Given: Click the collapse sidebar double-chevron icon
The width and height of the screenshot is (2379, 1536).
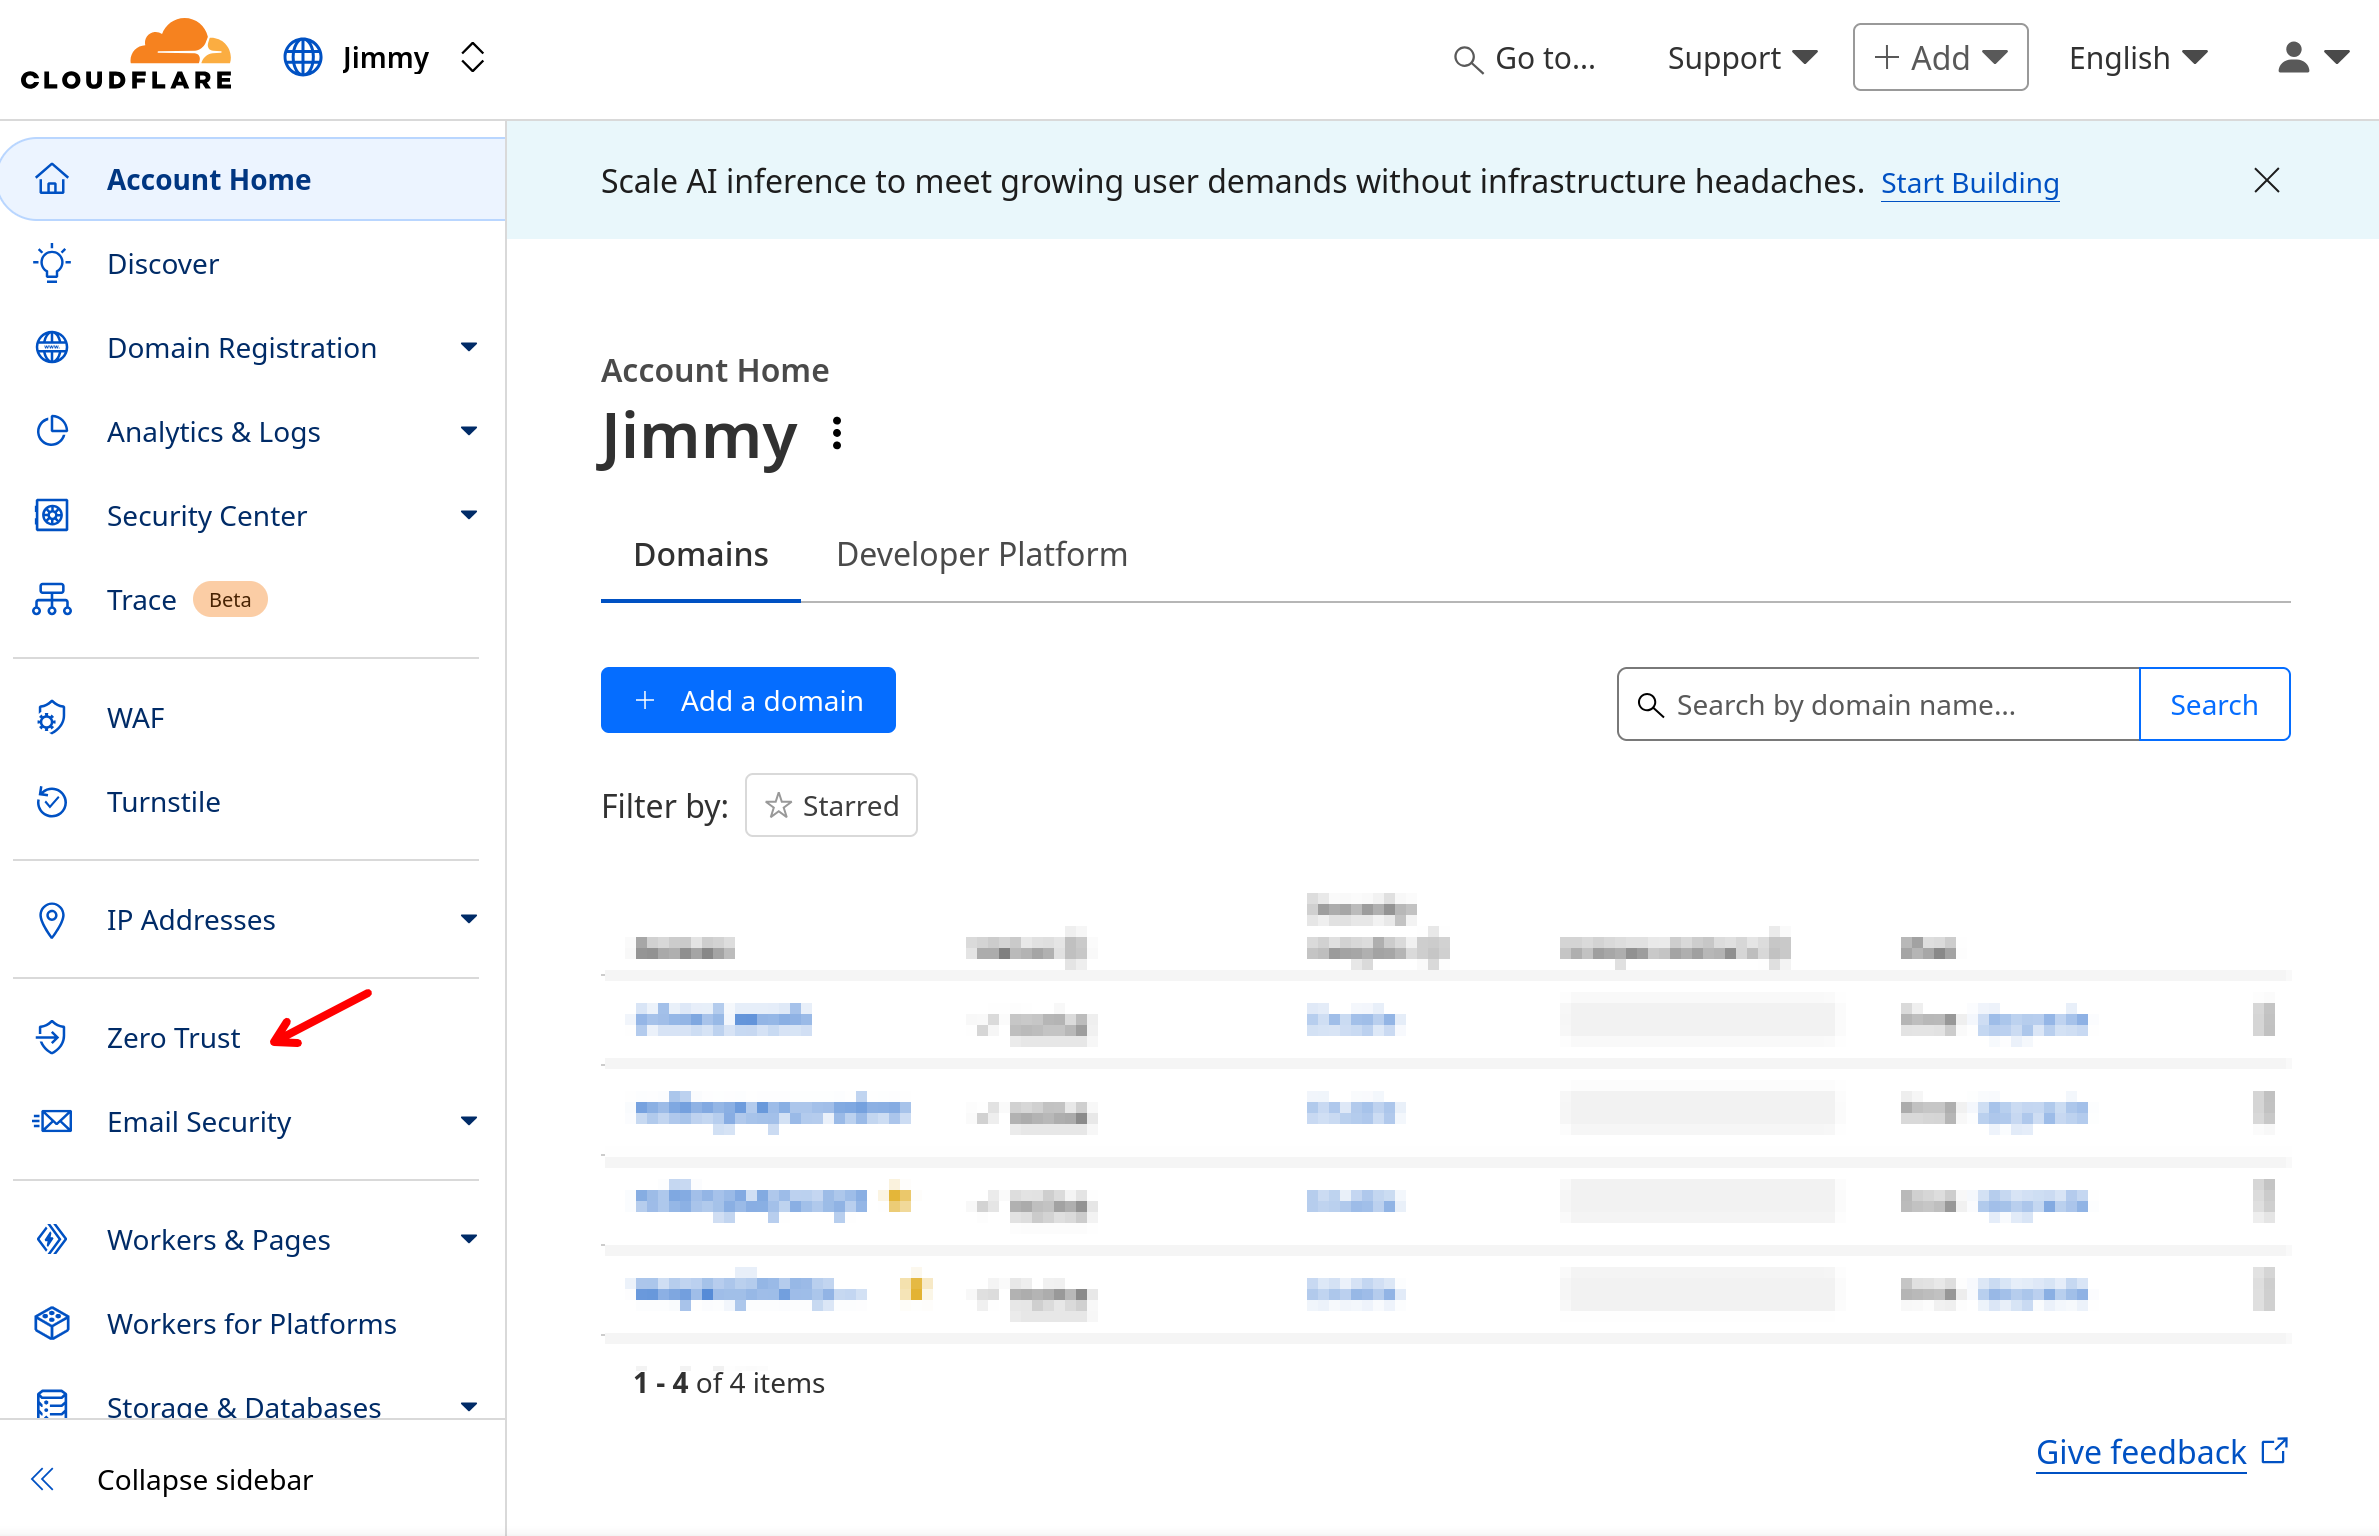Looking at the screenshot, I should click(x=42, y=1479).
